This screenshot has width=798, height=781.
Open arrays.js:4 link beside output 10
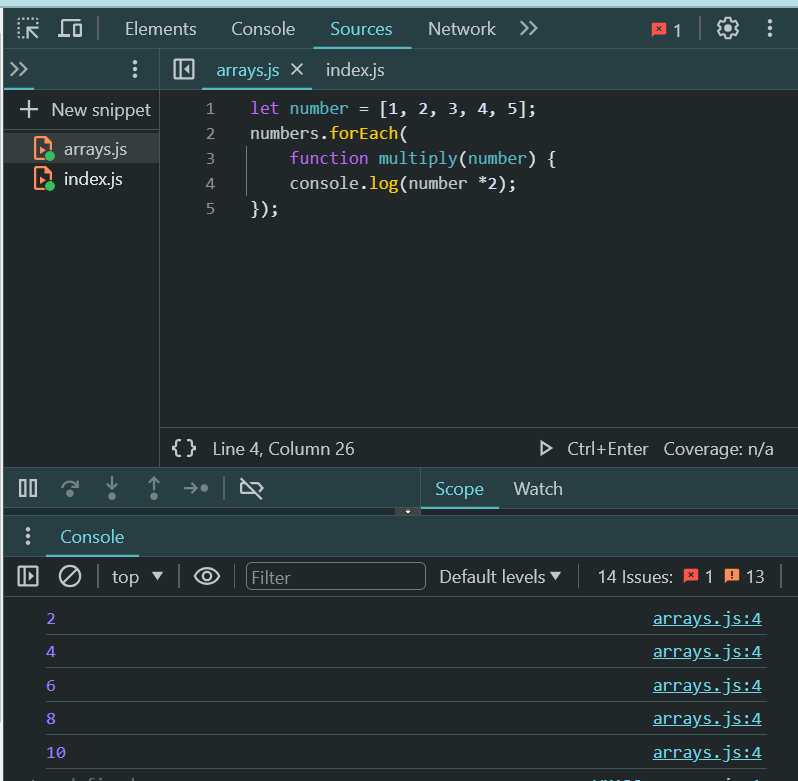[x=707, y=753]
